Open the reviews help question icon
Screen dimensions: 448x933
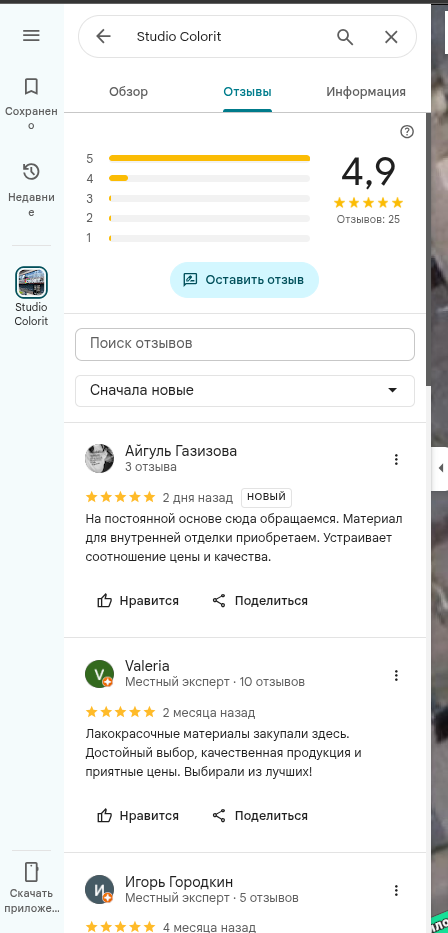pos(407,132)
